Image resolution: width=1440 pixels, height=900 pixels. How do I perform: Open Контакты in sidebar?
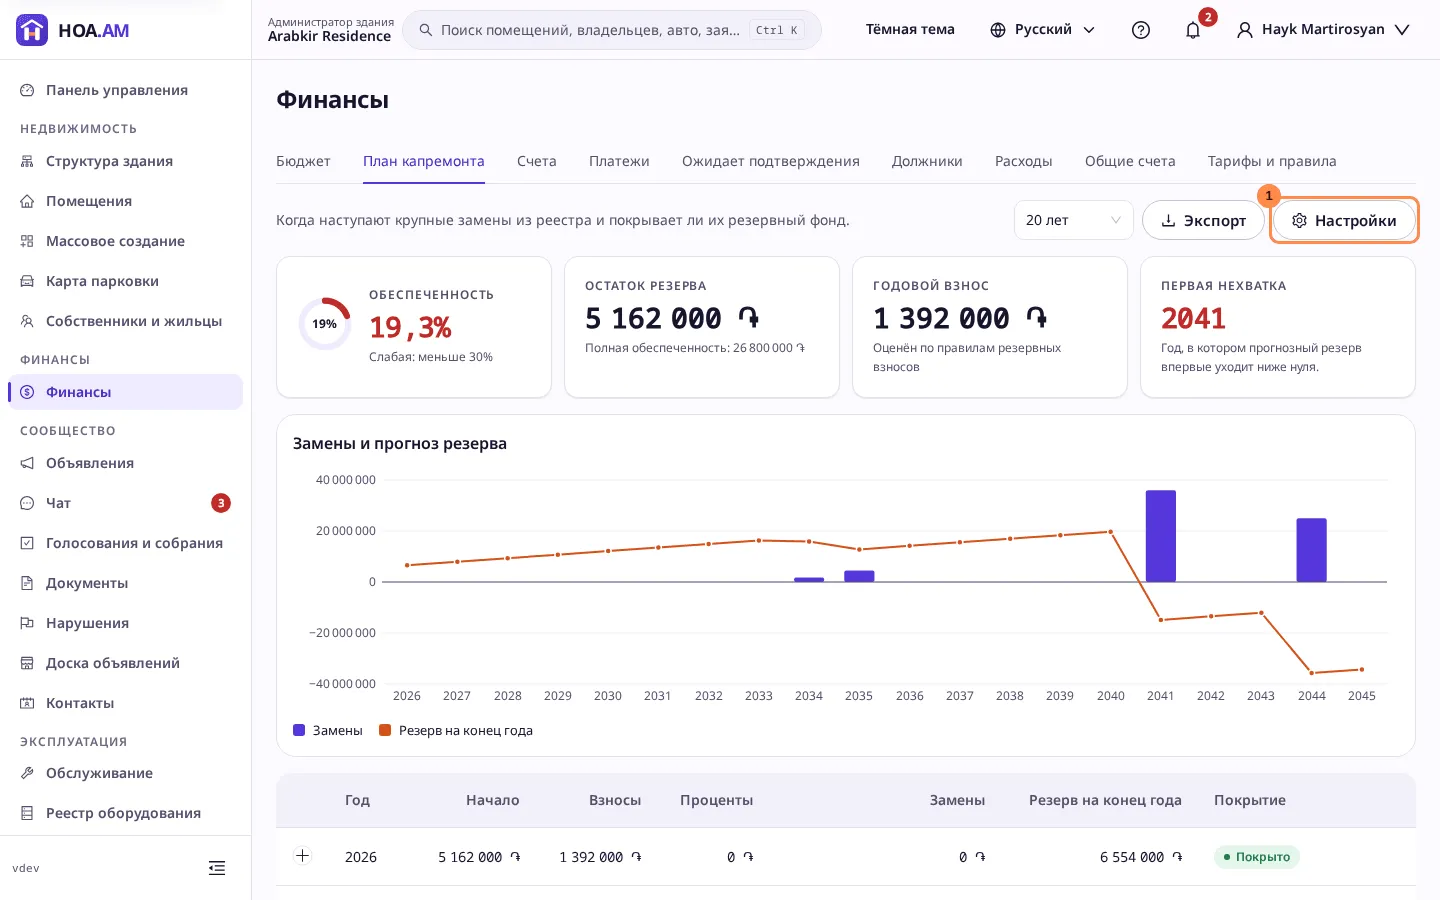(125, 703)
